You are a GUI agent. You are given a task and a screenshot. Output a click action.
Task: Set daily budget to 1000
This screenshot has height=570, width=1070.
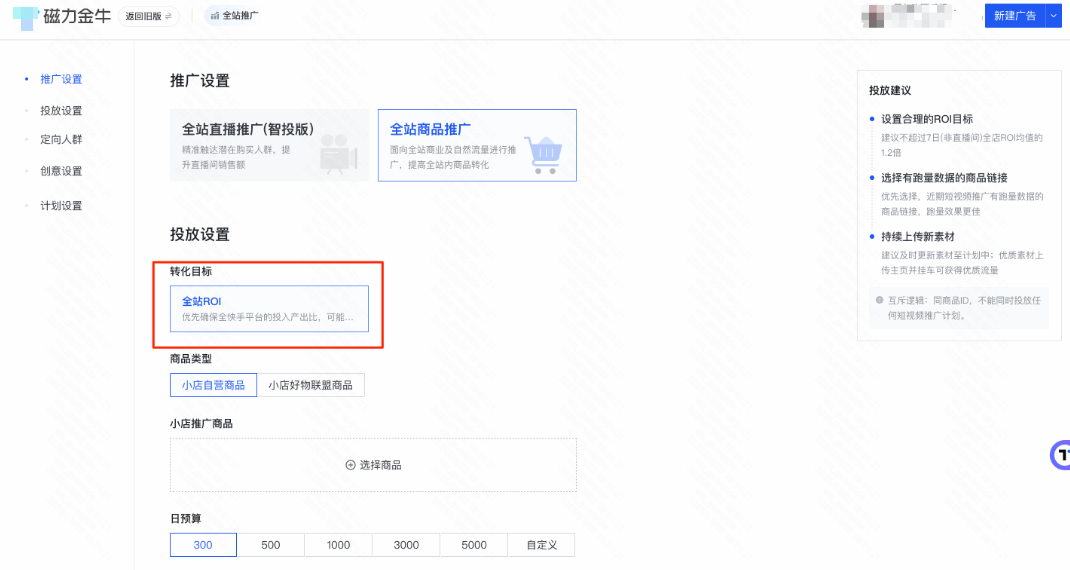pos(338,545)
